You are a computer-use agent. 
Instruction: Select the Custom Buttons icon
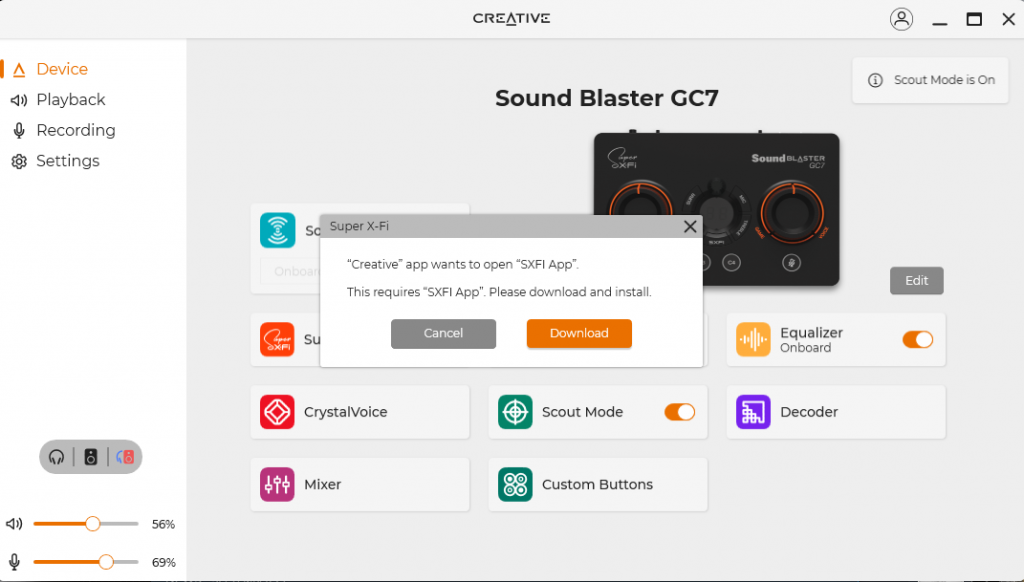(x=515, y=484)
